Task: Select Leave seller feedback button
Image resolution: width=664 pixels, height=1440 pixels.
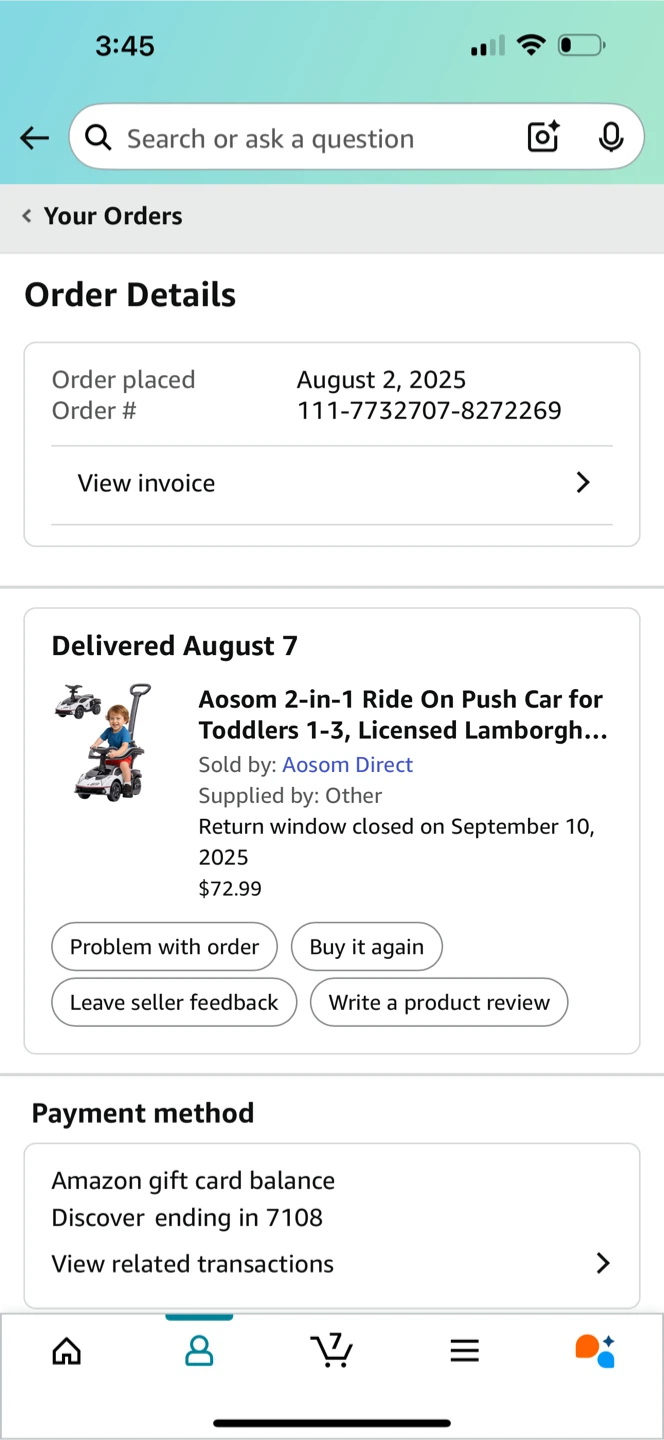Action: (x=174, y=1003)
